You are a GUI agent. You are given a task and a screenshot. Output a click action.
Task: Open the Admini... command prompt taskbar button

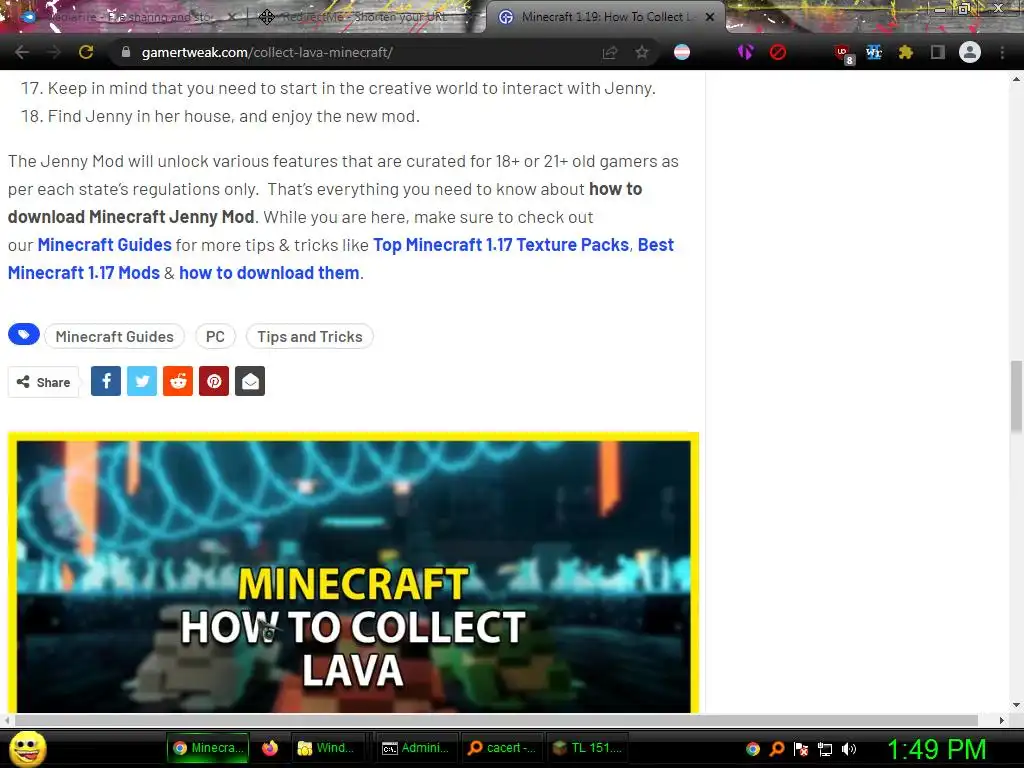click(x=416, y=748)
